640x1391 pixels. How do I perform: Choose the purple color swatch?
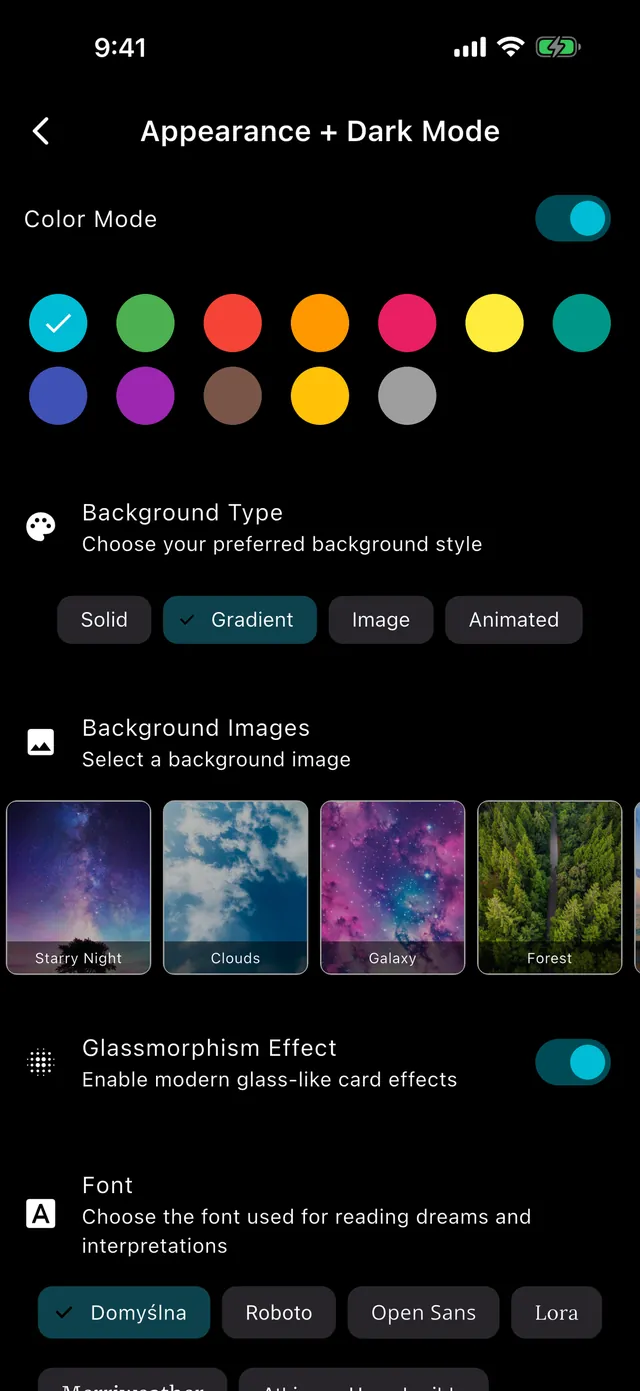(145, 396)
